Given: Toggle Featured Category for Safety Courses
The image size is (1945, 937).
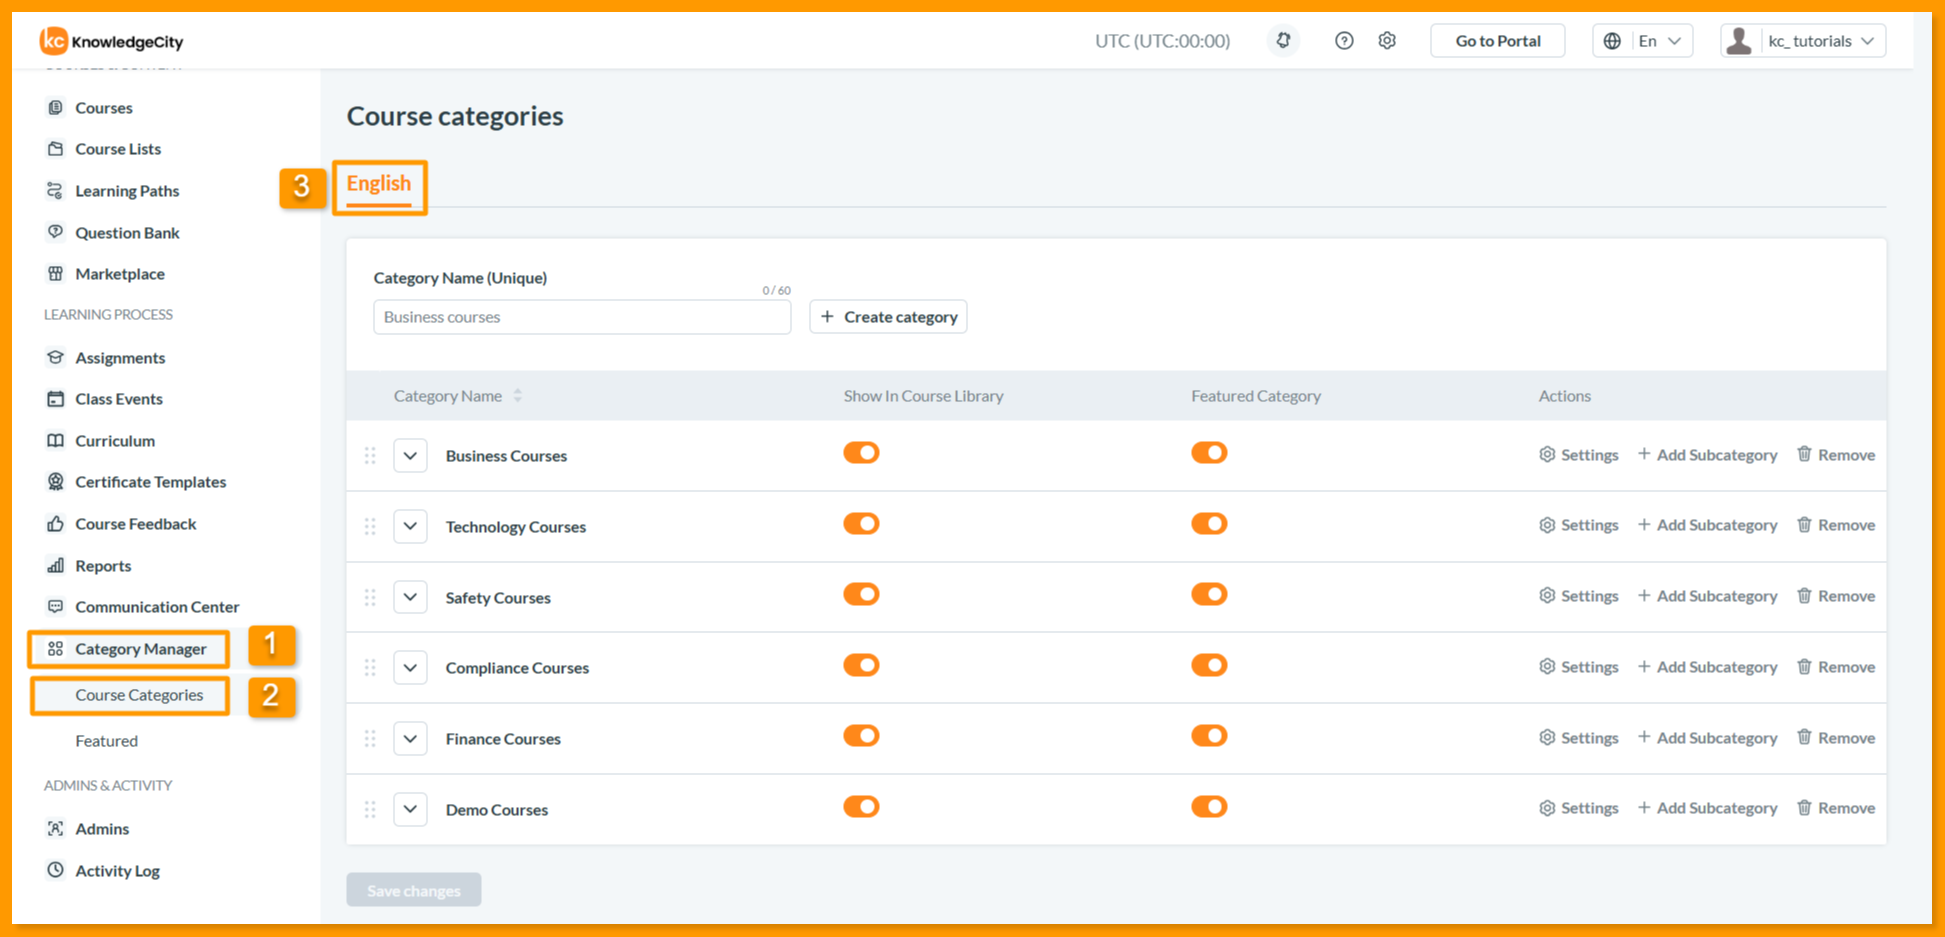Looking at the screenshot, I should point(1209,594).
